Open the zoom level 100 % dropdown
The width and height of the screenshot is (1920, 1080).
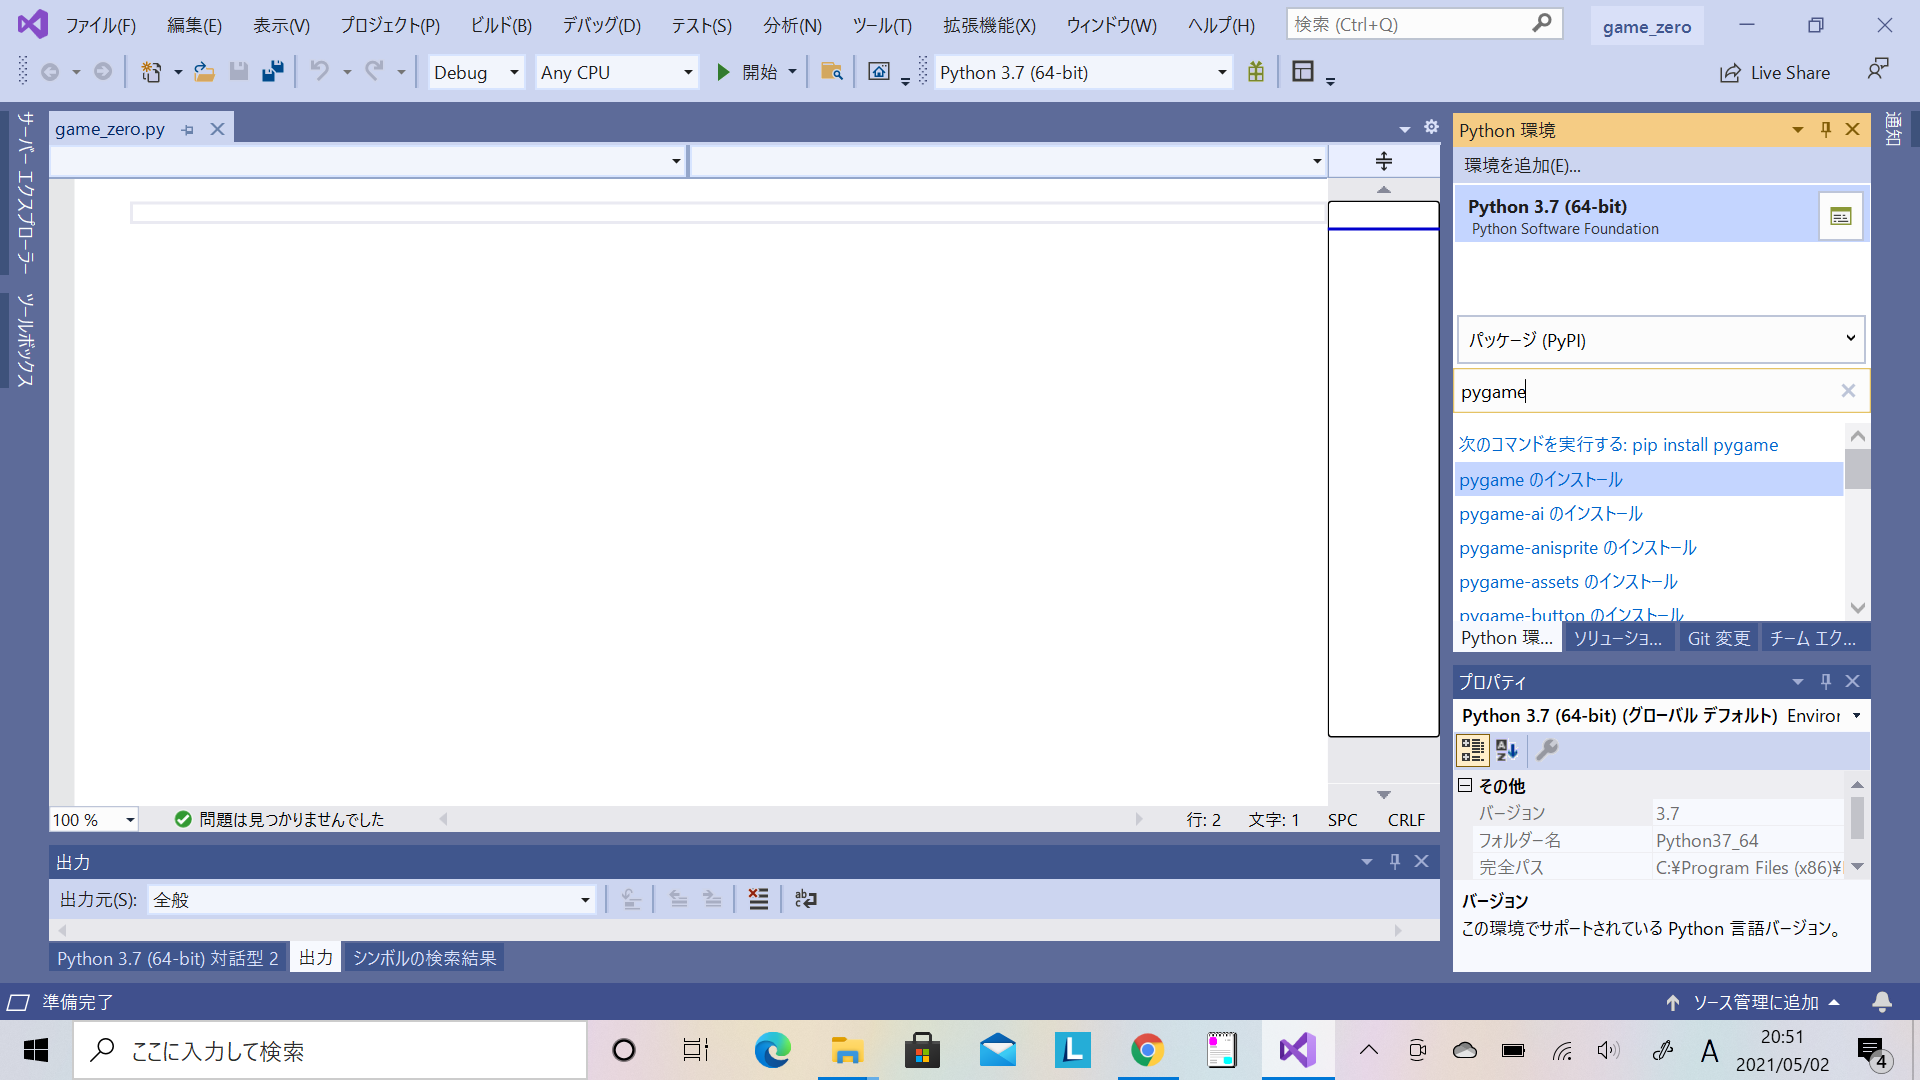pos(94,820)
